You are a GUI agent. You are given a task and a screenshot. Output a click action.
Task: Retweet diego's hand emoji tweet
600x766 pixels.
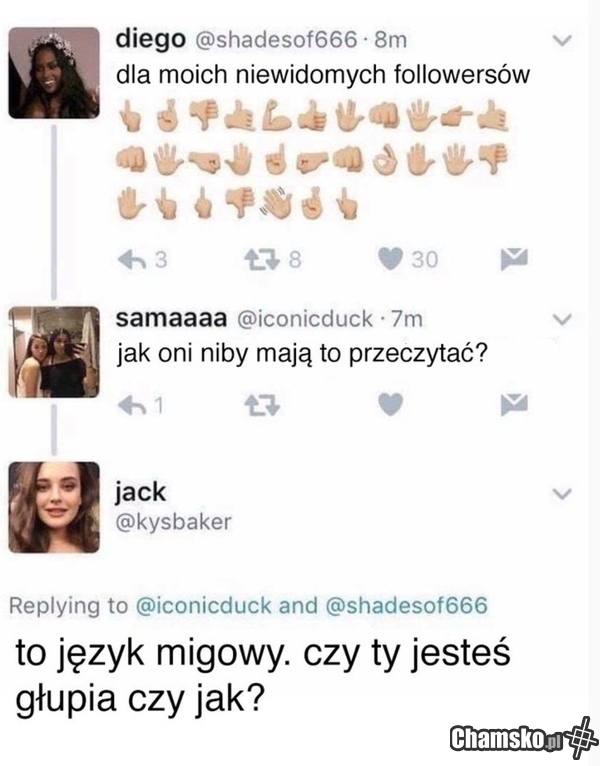point(262,259)
